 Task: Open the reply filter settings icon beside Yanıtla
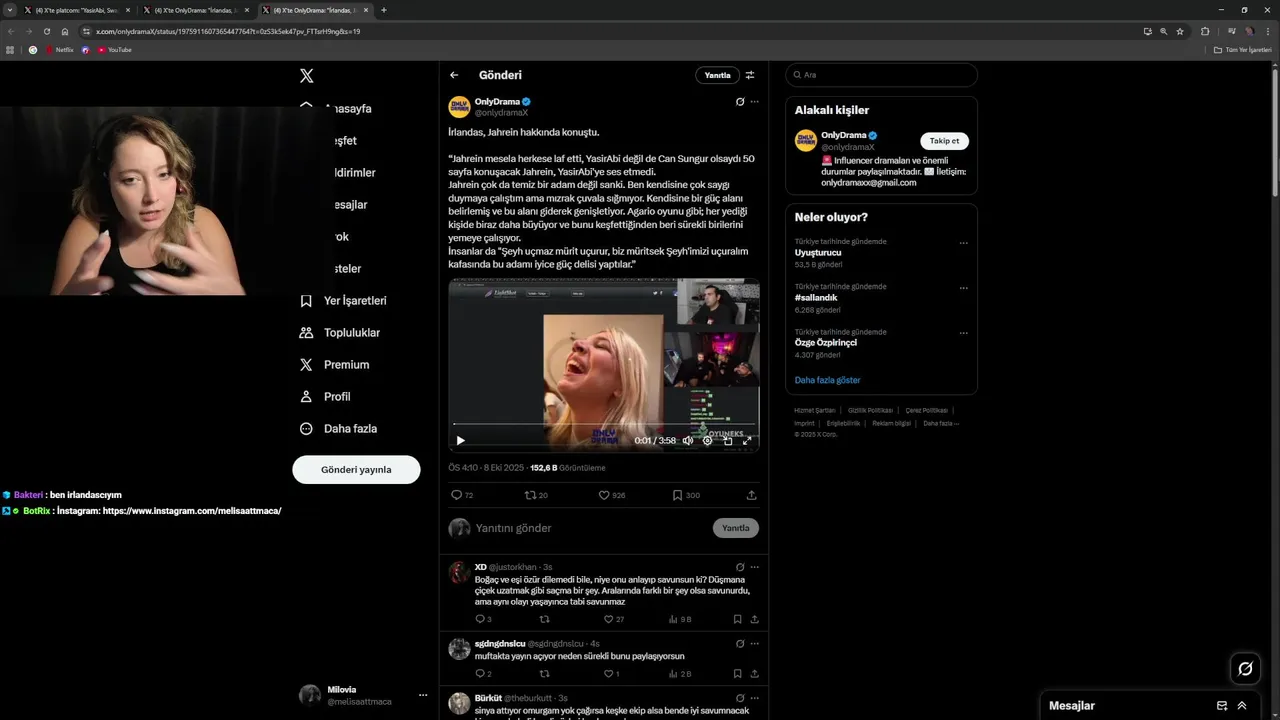point(750,75)
